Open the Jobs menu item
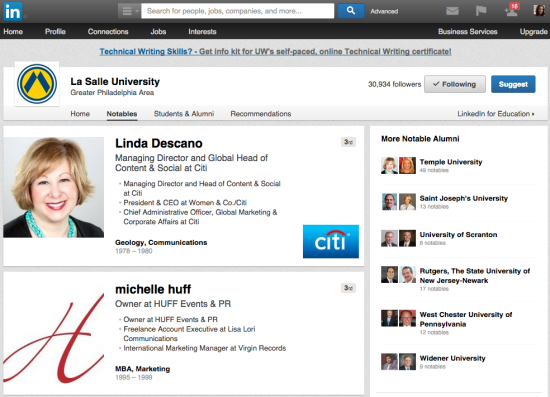The image size is (550, 397). click(x=158, y=32)
